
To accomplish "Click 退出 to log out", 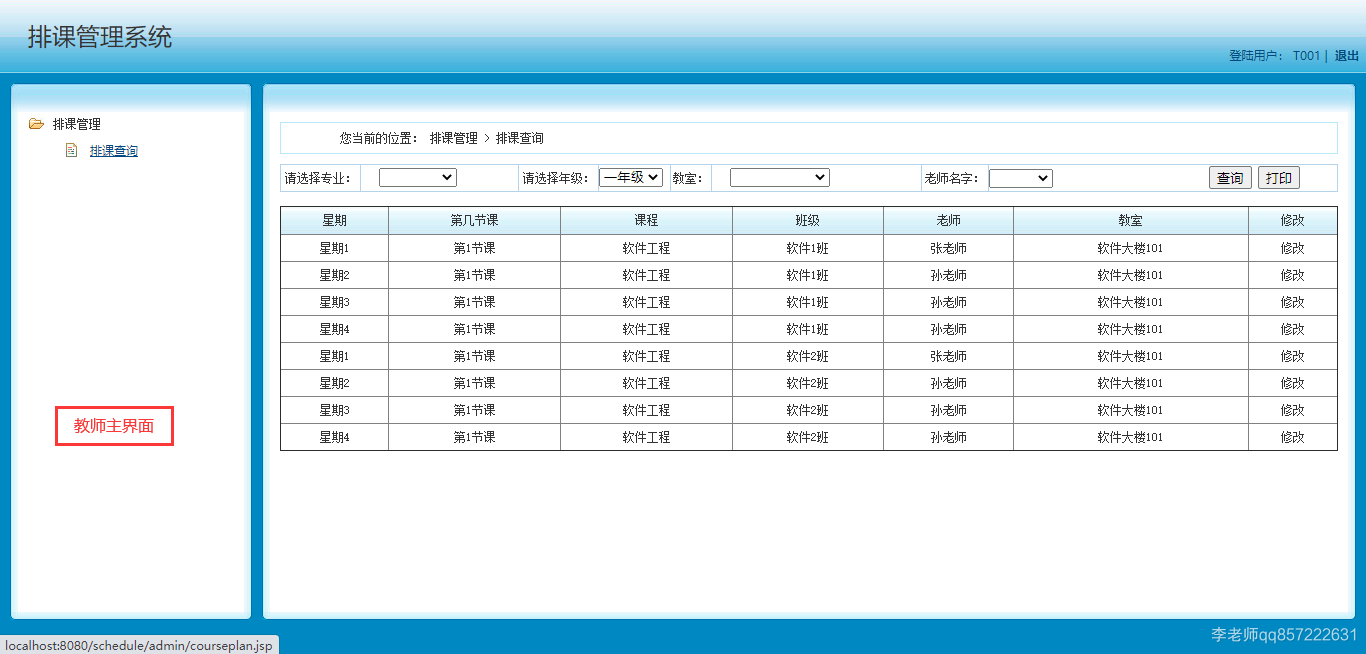I will click(x=1347, y=57).
